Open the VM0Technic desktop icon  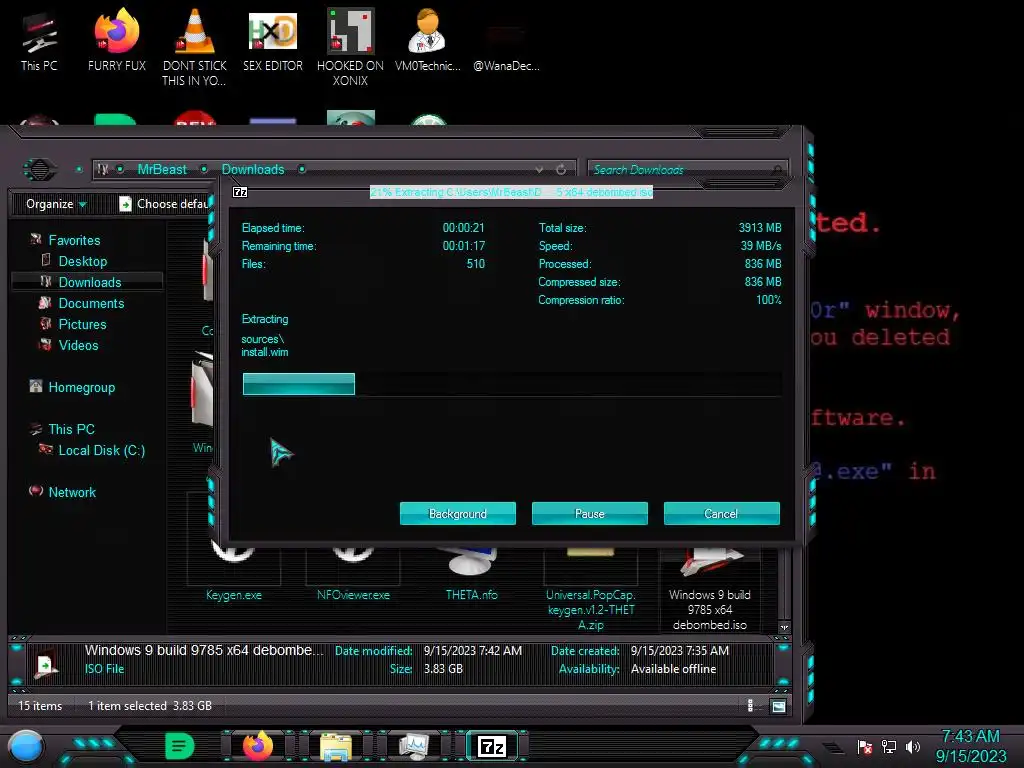[428, 42]
